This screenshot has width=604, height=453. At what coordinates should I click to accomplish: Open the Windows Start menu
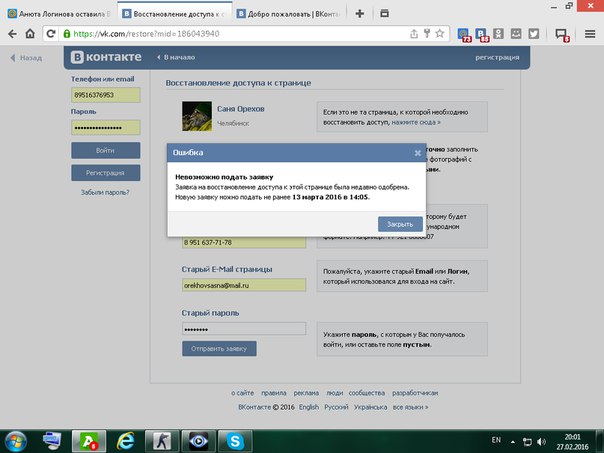(15, 441)
